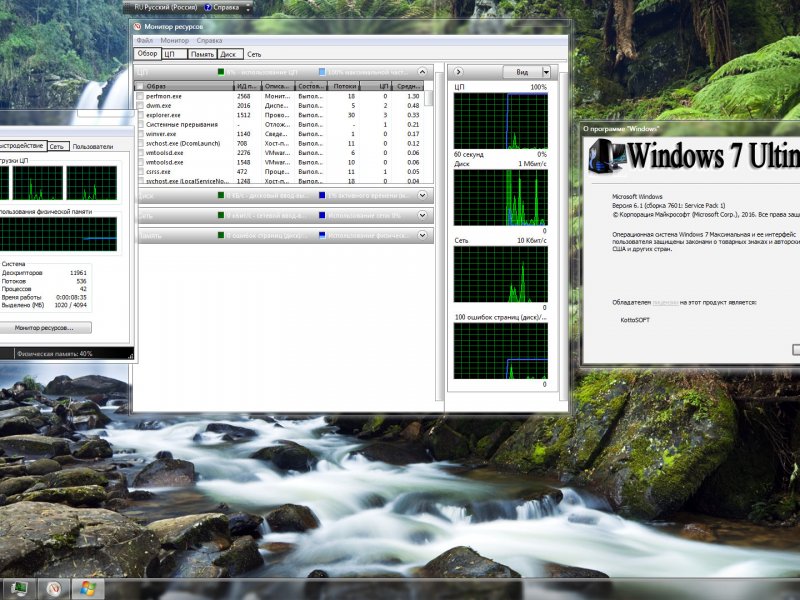Click the Диск activity graph

click(x=501, y=197)
